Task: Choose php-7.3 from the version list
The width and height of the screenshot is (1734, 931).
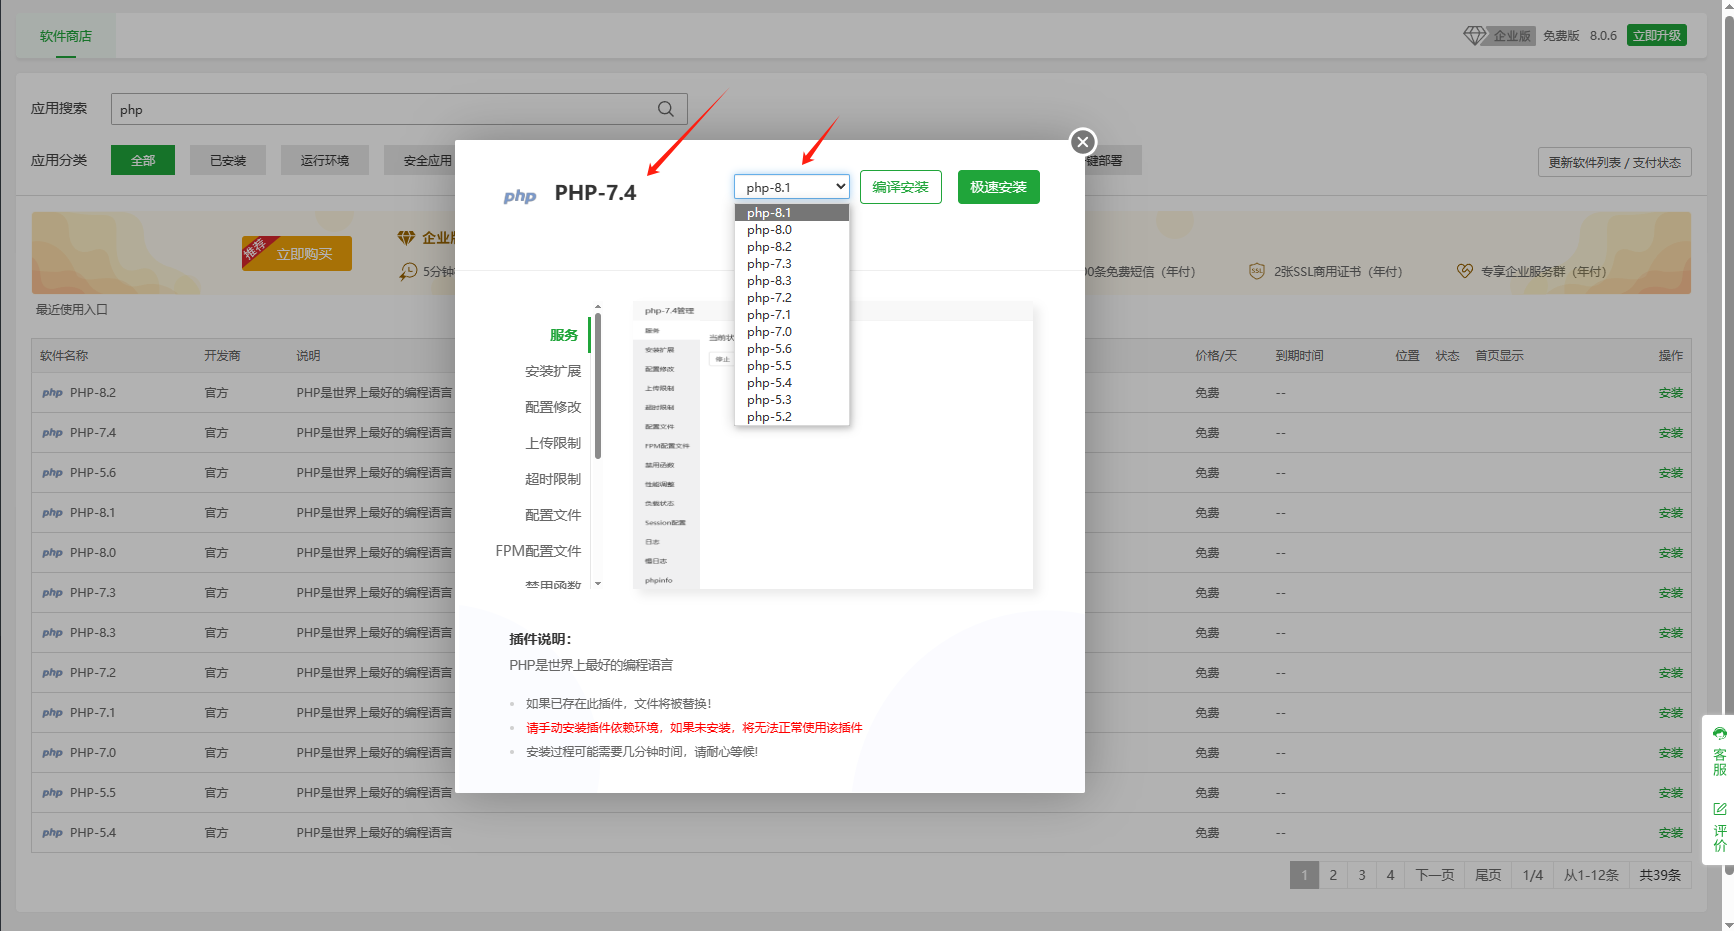Action: click(x=792, y=264)
